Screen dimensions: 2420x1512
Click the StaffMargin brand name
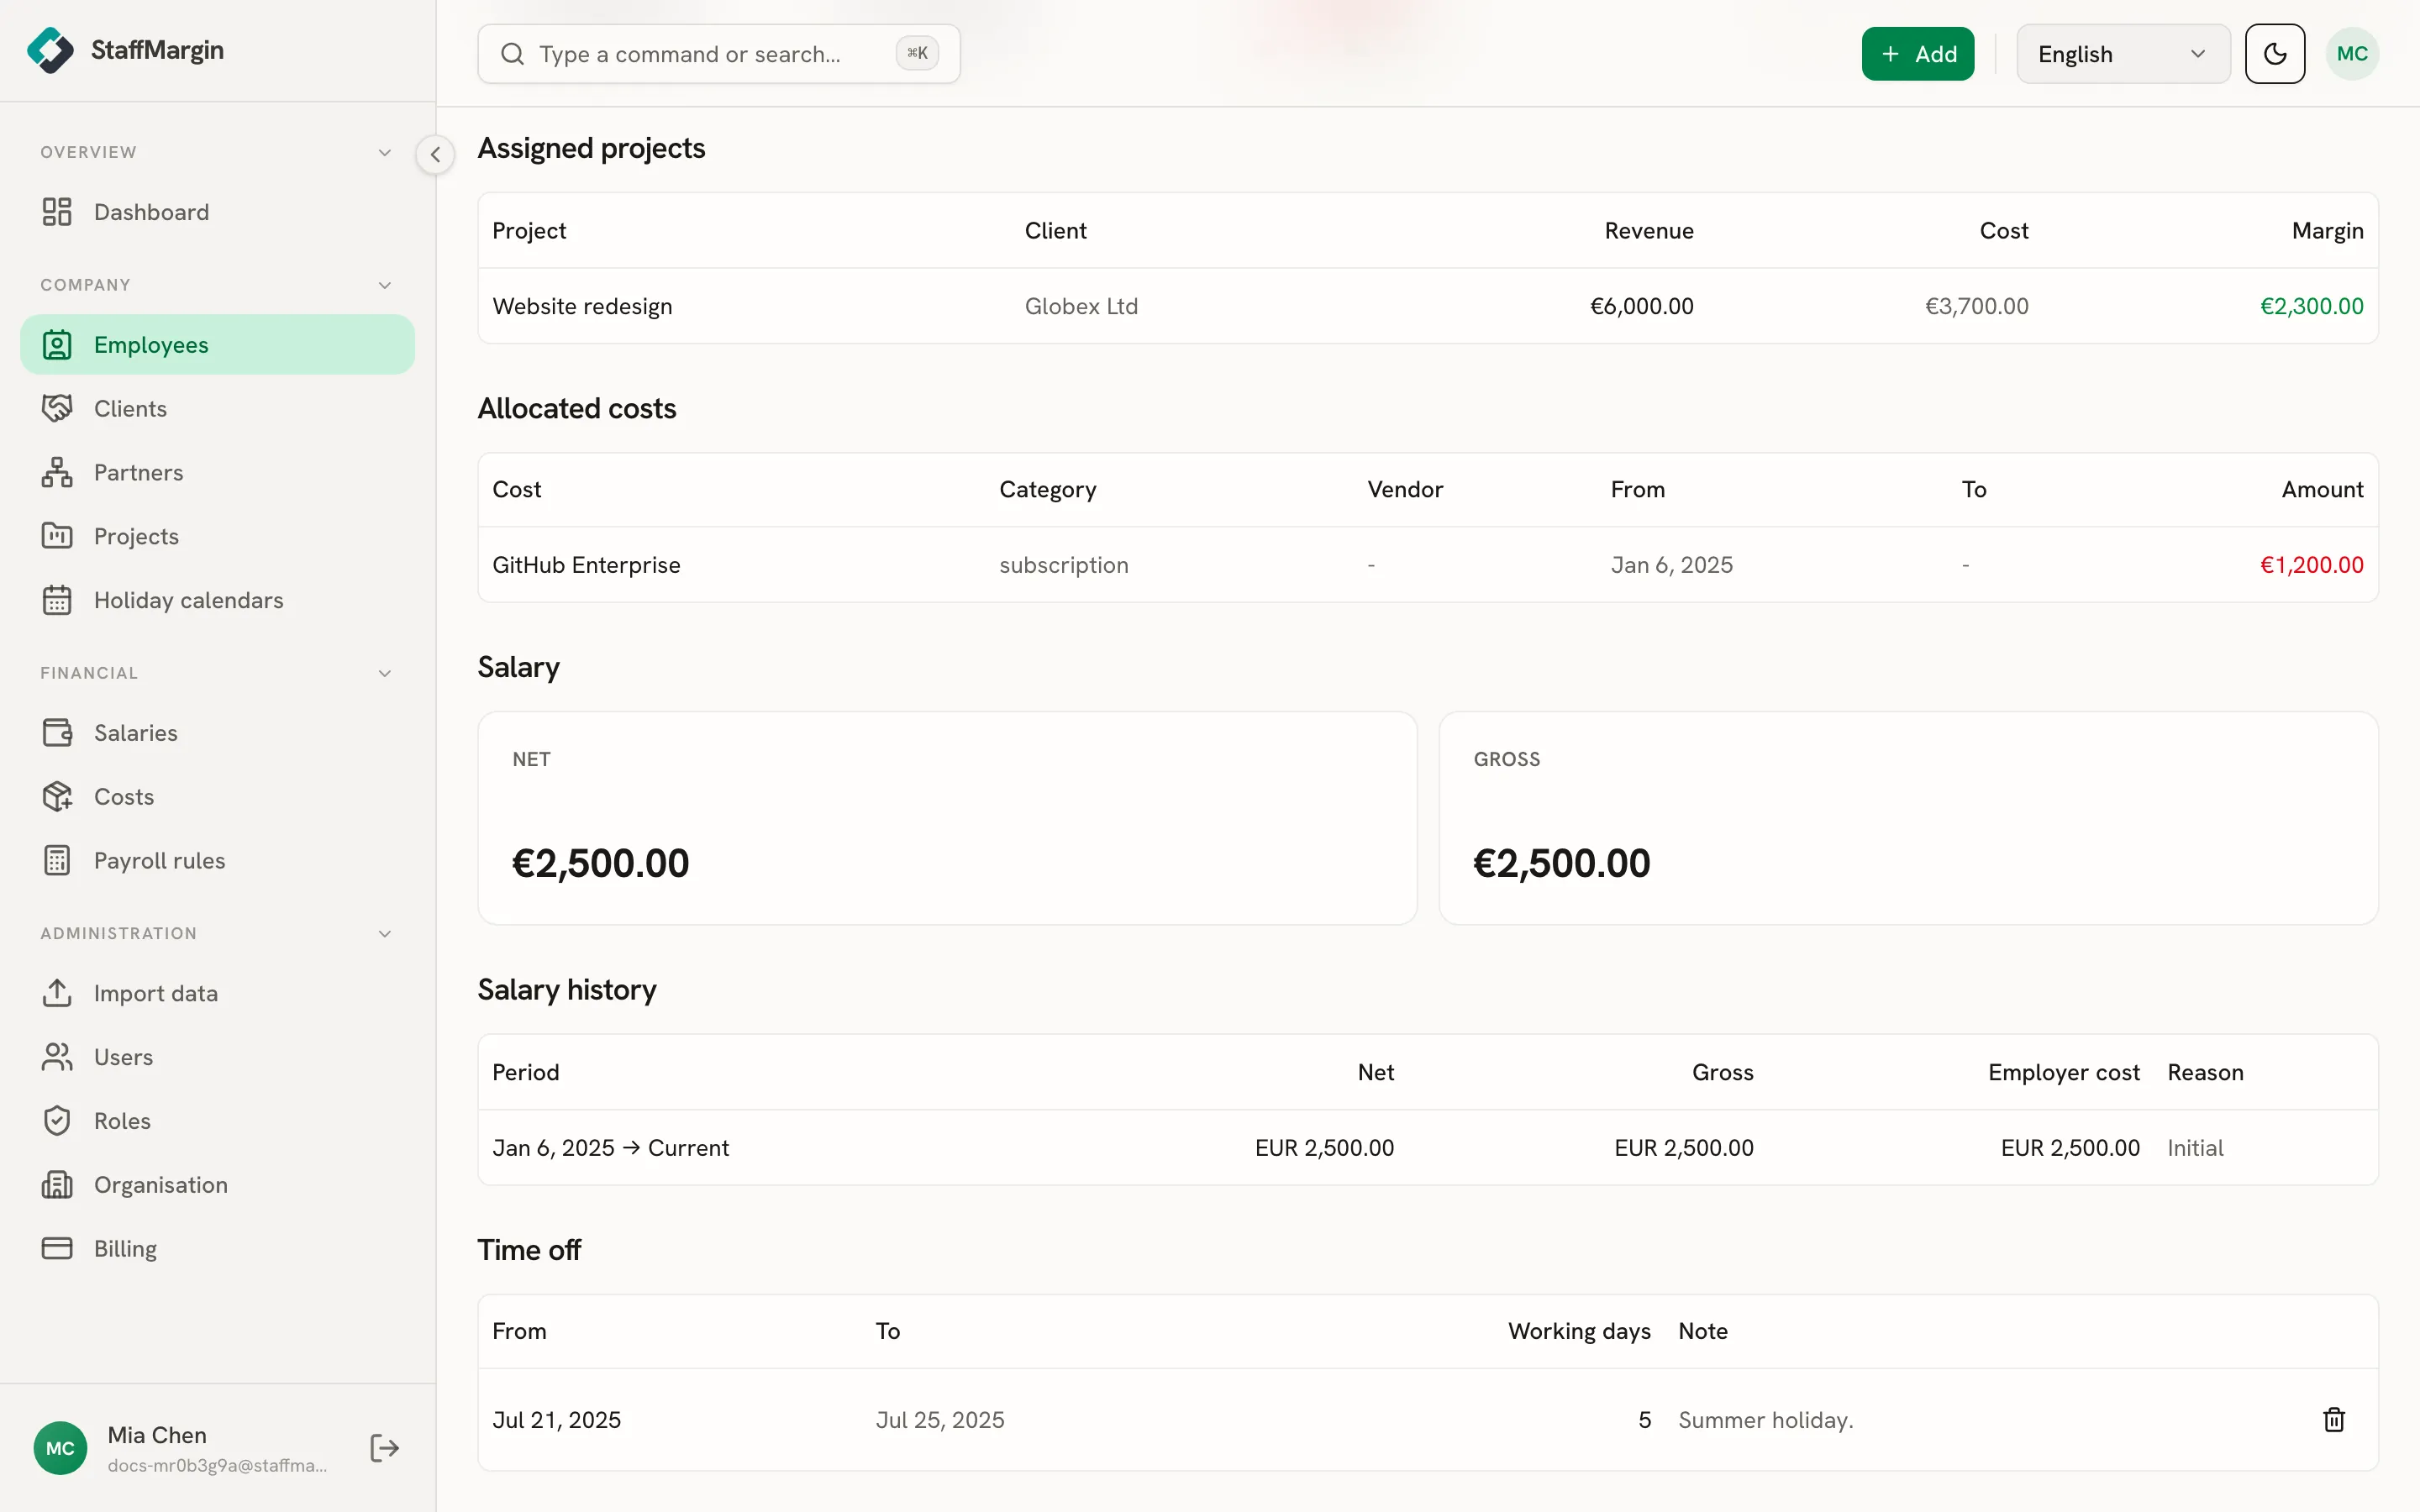pyautogui.click(x=157, y=50)
